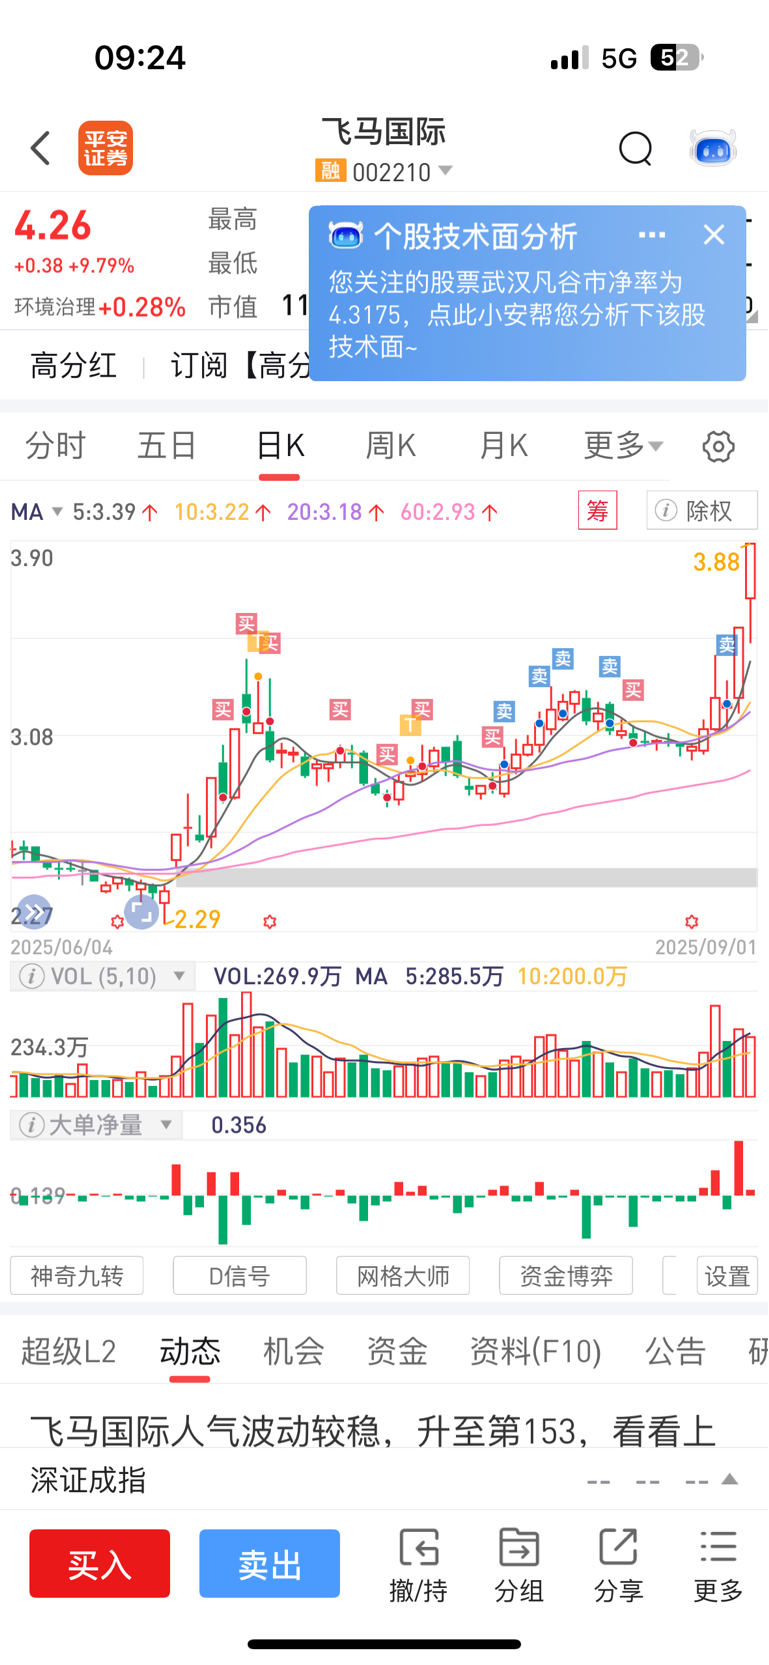The width and height of the screenshot is (769, 1665).
Task: Open chart settings gear icon
Action: [x=718, y=446]
